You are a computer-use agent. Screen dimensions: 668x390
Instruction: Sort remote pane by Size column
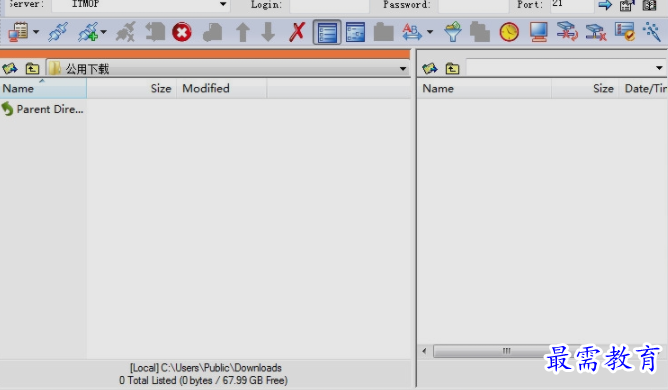click(x=585, y=88)
